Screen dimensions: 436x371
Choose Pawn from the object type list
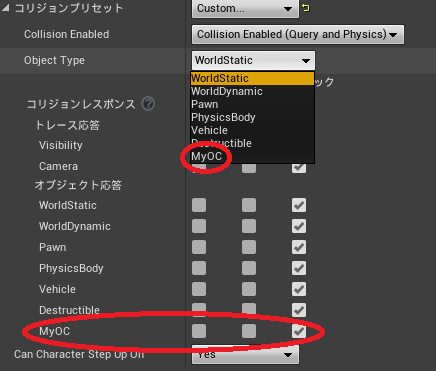tap(252, 104)
